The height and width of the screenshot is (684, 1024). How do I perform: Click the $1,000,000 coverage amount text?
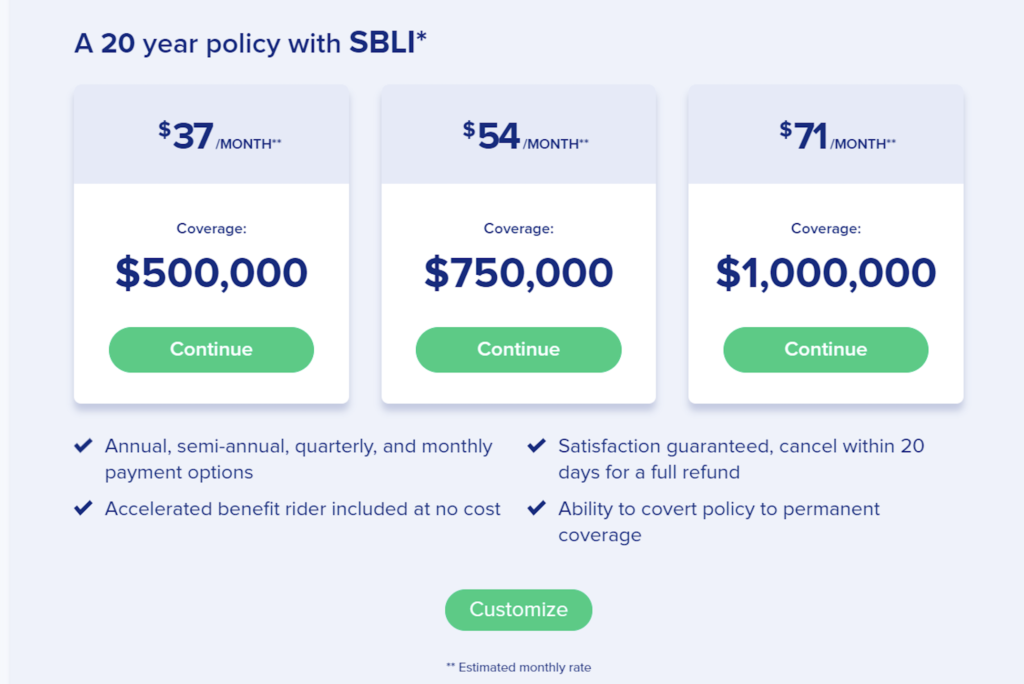coord(825,271)
